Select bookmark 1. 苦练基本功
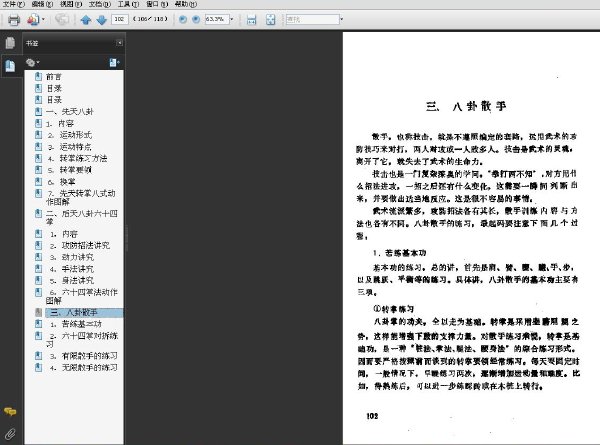 (x=76, y=324)
